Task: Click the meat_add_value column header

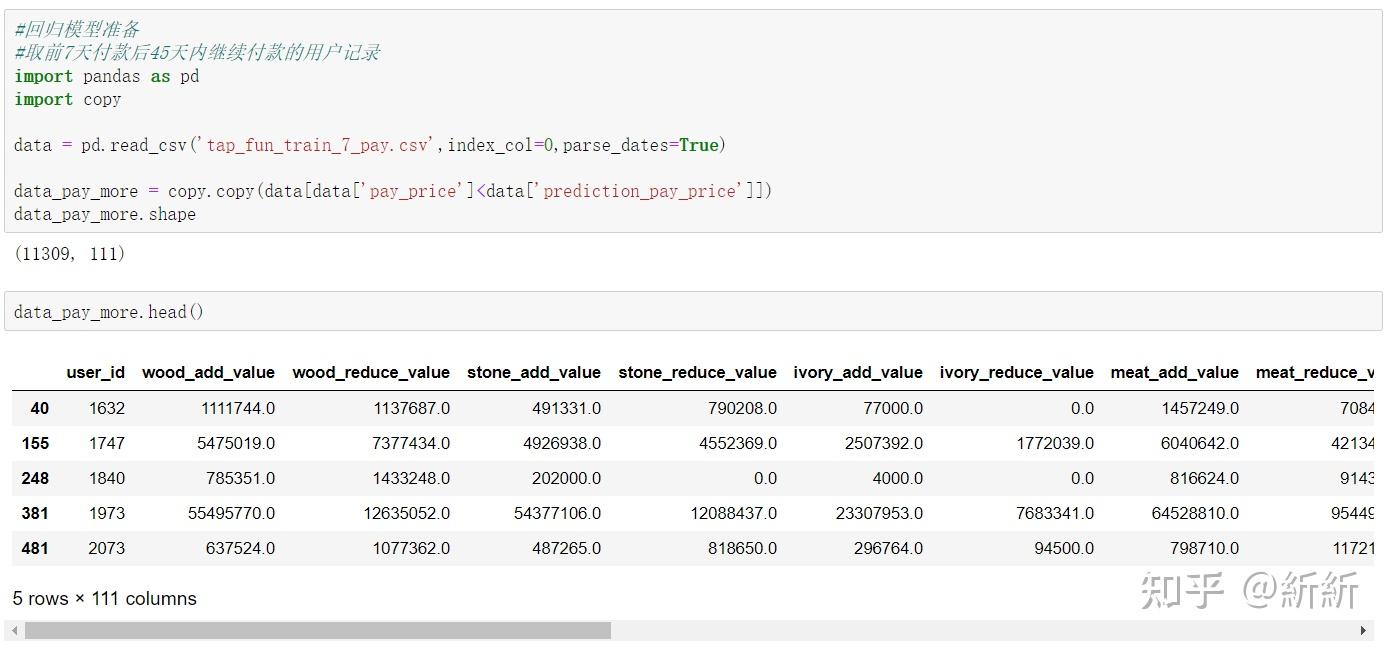Action: coord(1174,373)
